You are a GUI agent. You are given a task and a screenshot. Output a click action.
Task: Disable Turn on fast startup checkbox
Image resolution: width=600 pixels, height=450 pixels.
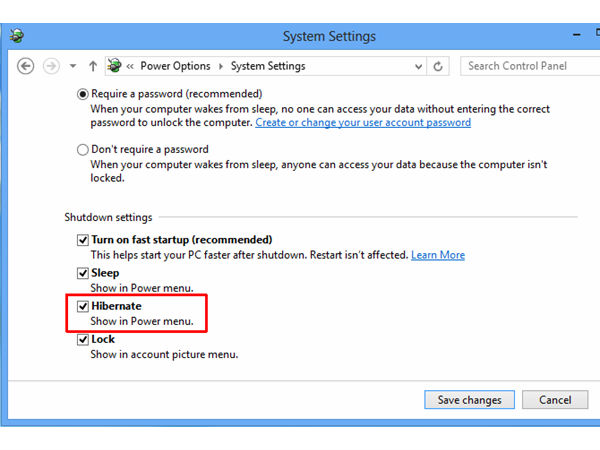tap(83, 240)
